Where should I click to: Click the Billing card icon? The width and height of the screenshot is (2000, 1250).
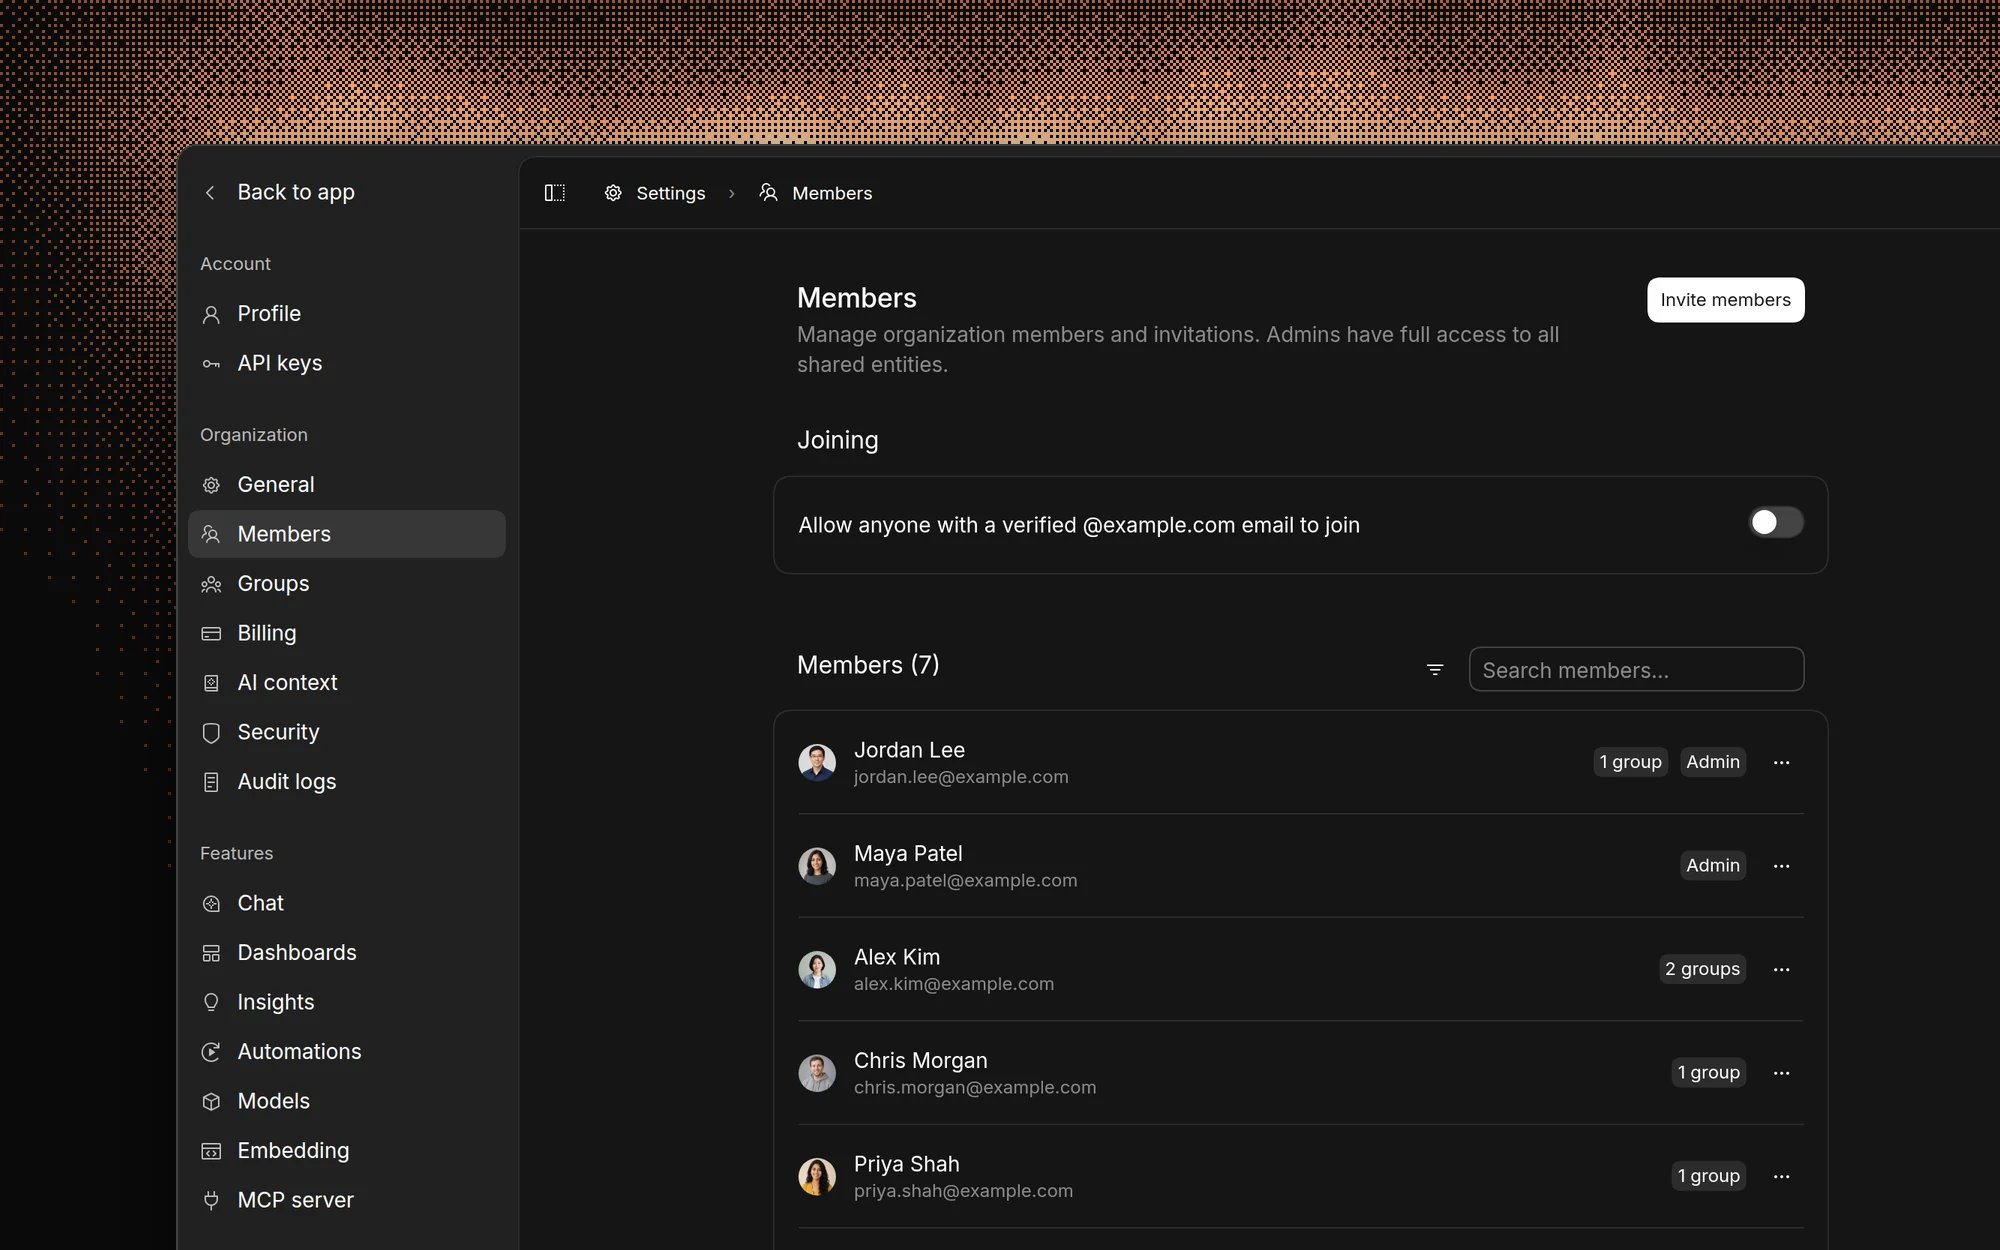click(x=211, y=634)
